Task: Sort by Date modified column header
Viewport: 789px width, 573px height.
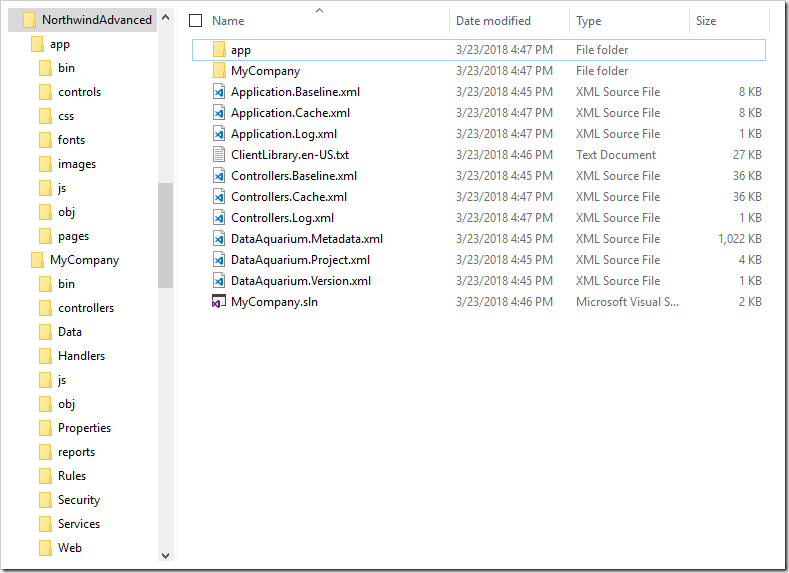Action: click(493, 21)
